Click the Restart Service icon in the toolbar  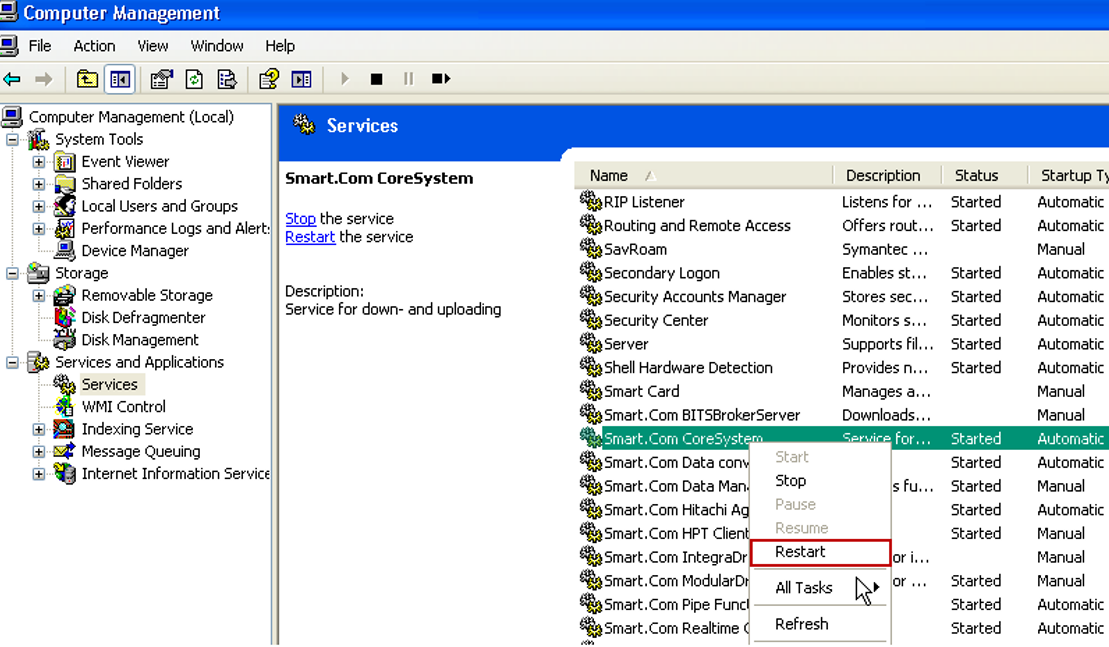click(441, 79)
